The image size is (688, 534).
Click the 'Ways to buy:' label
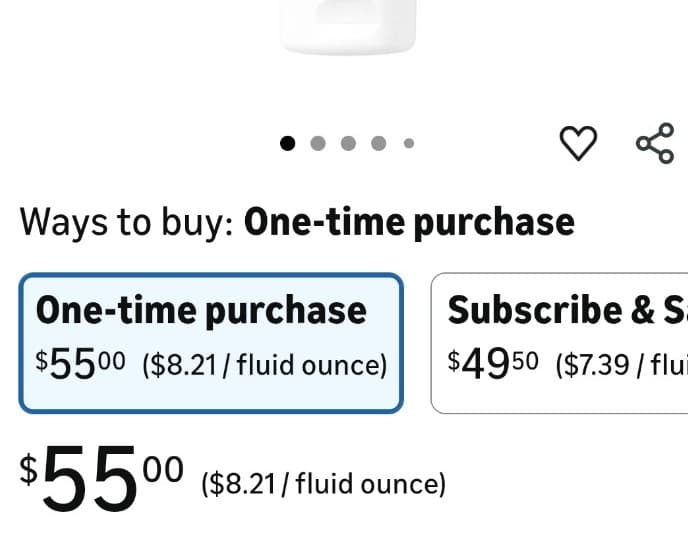(x=126, y=221)
